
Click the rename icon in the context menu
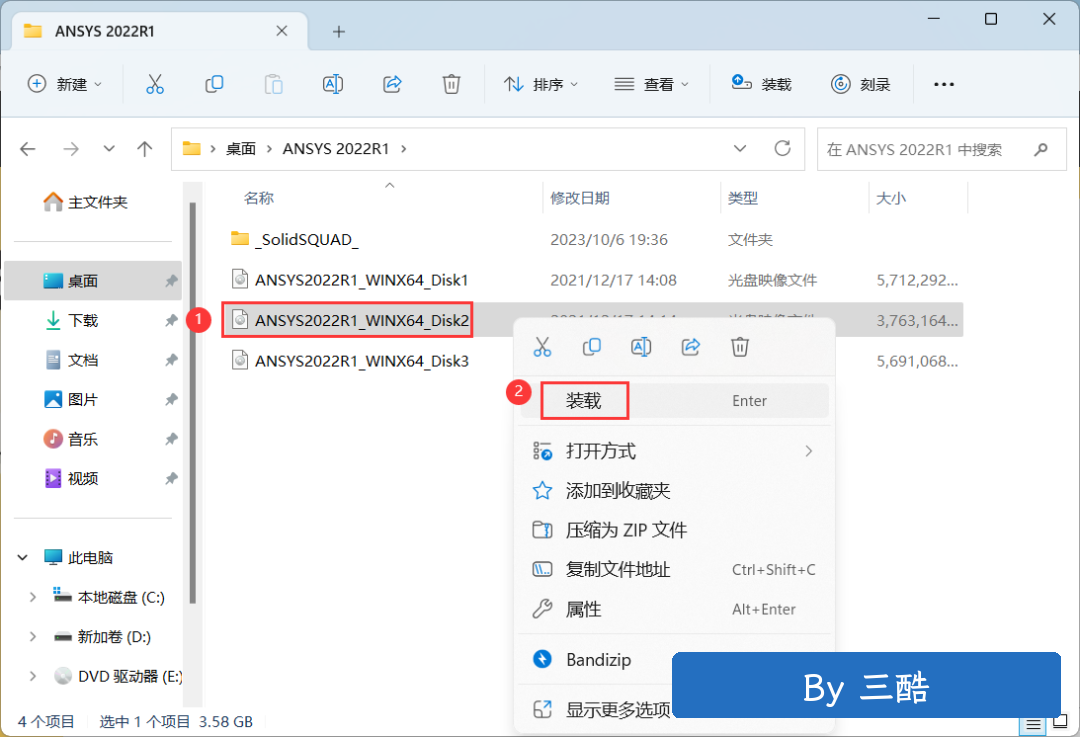641,346
